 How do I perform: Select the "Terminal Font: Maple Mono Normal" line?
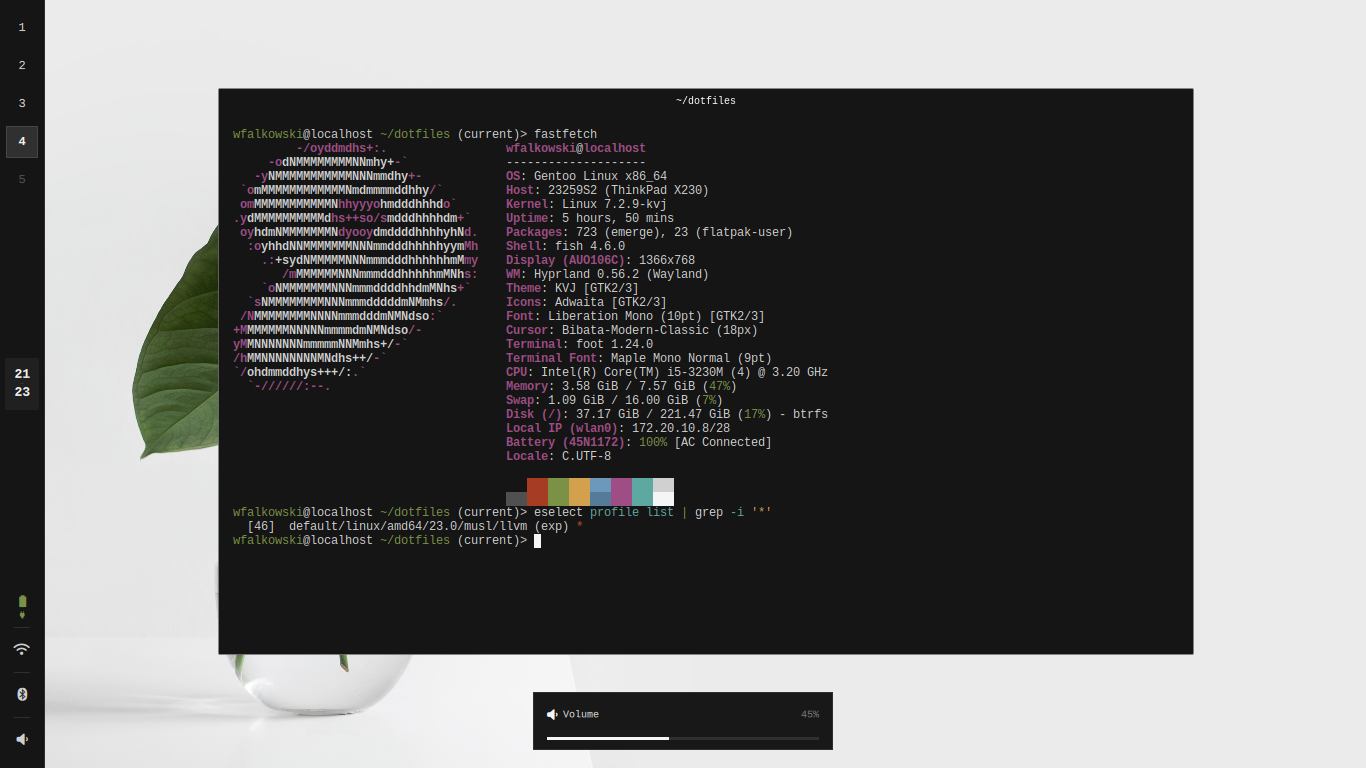(639, 358)
